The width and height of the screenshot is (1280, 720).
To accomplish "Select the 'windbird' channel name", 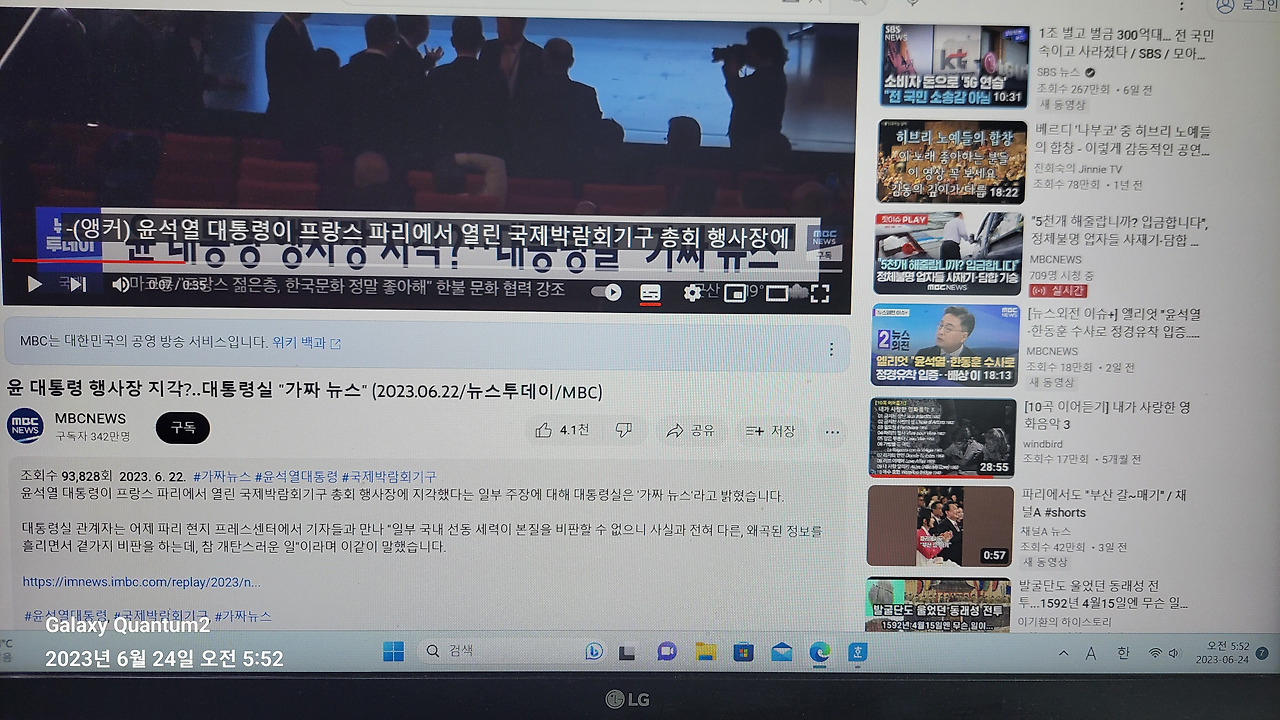I will pos(1043,443).
